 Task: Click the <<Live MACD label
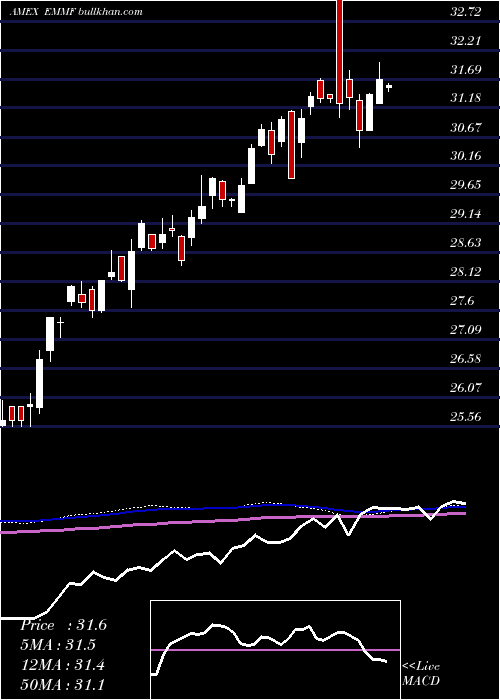pos(421,674)
